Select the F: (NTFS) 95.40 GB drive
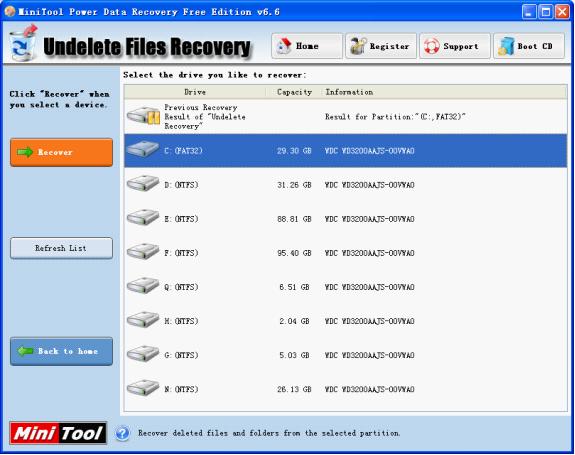Image resolution: width=575 pixels, height=455 pixels. click(345, 253)
